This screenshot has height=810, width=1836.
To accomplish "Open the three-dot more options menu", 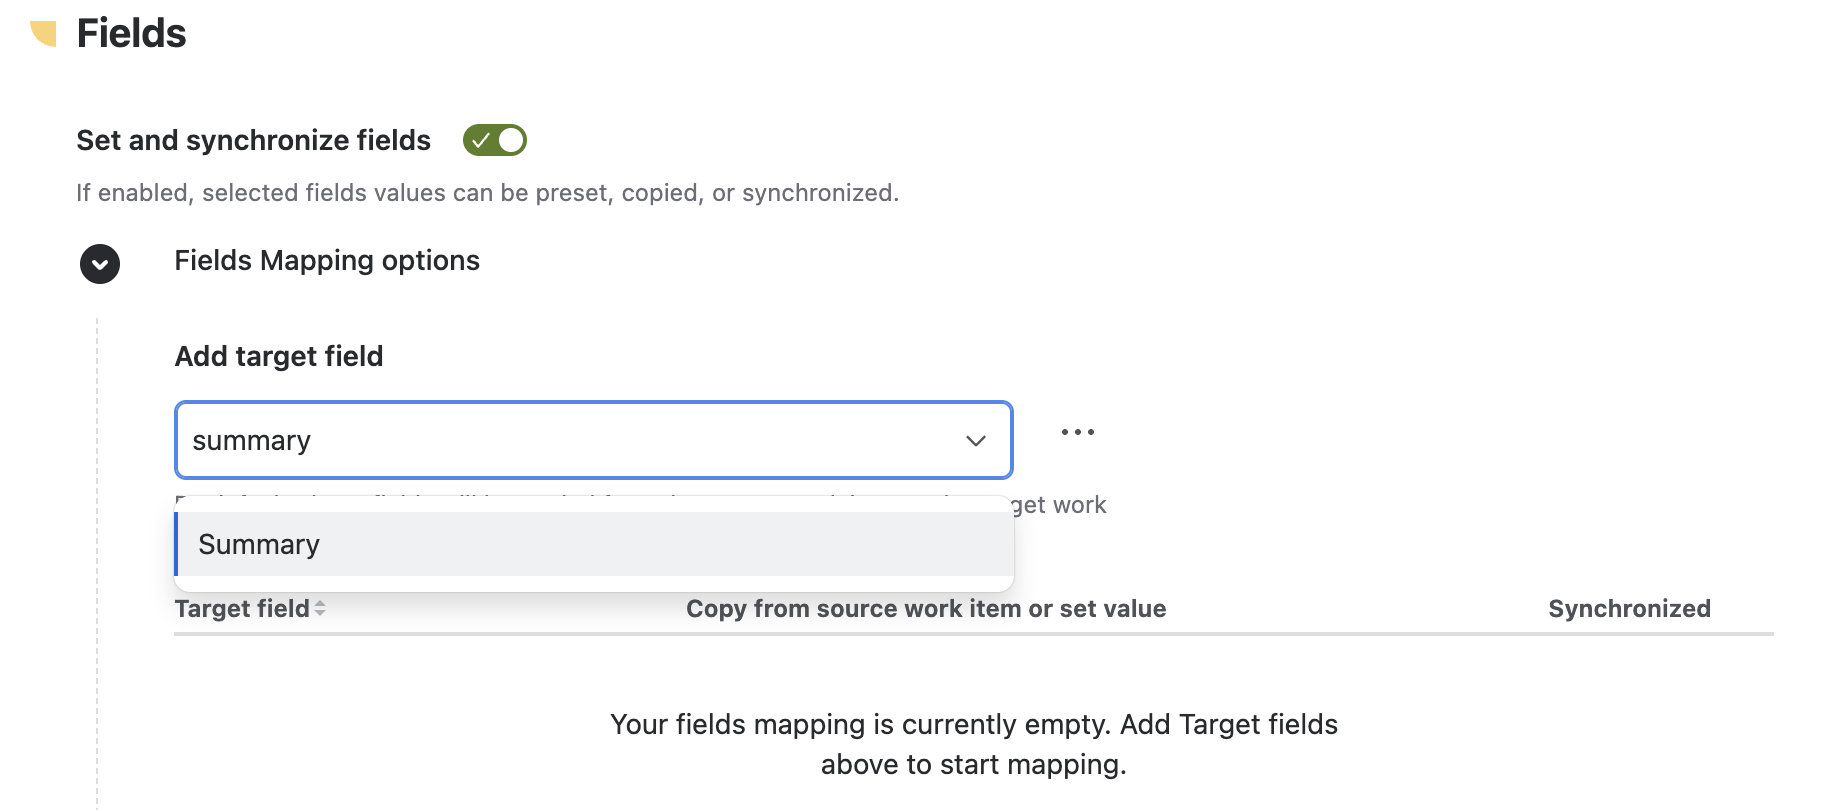I will 1077,432.
